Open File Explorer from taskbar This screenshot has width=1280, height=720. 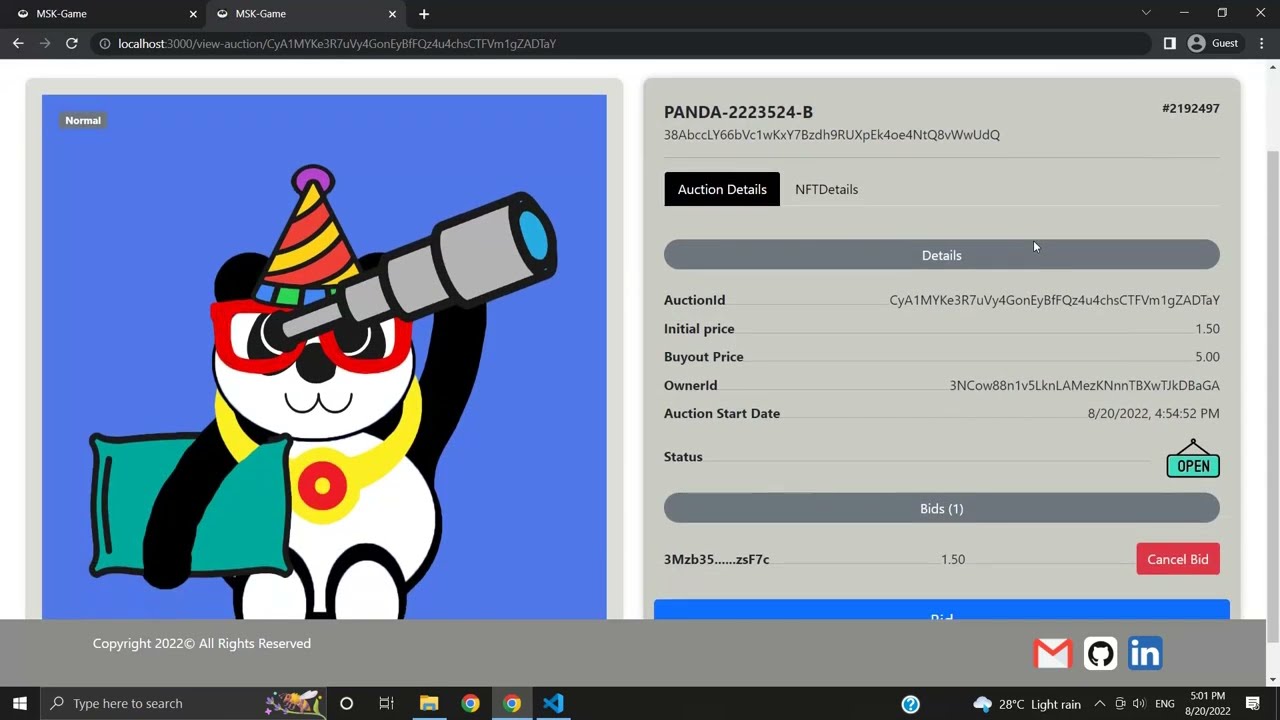pos(429,703)
